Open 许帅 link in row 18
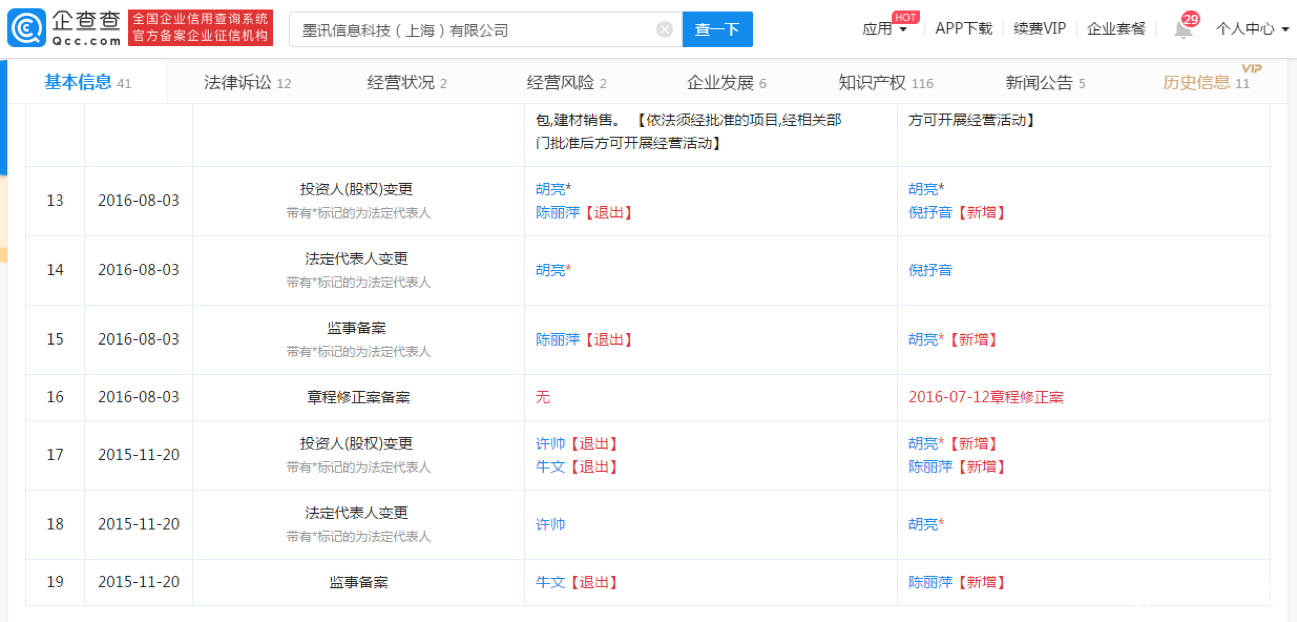The image size is (1297, 622). (x=551, y=524)
